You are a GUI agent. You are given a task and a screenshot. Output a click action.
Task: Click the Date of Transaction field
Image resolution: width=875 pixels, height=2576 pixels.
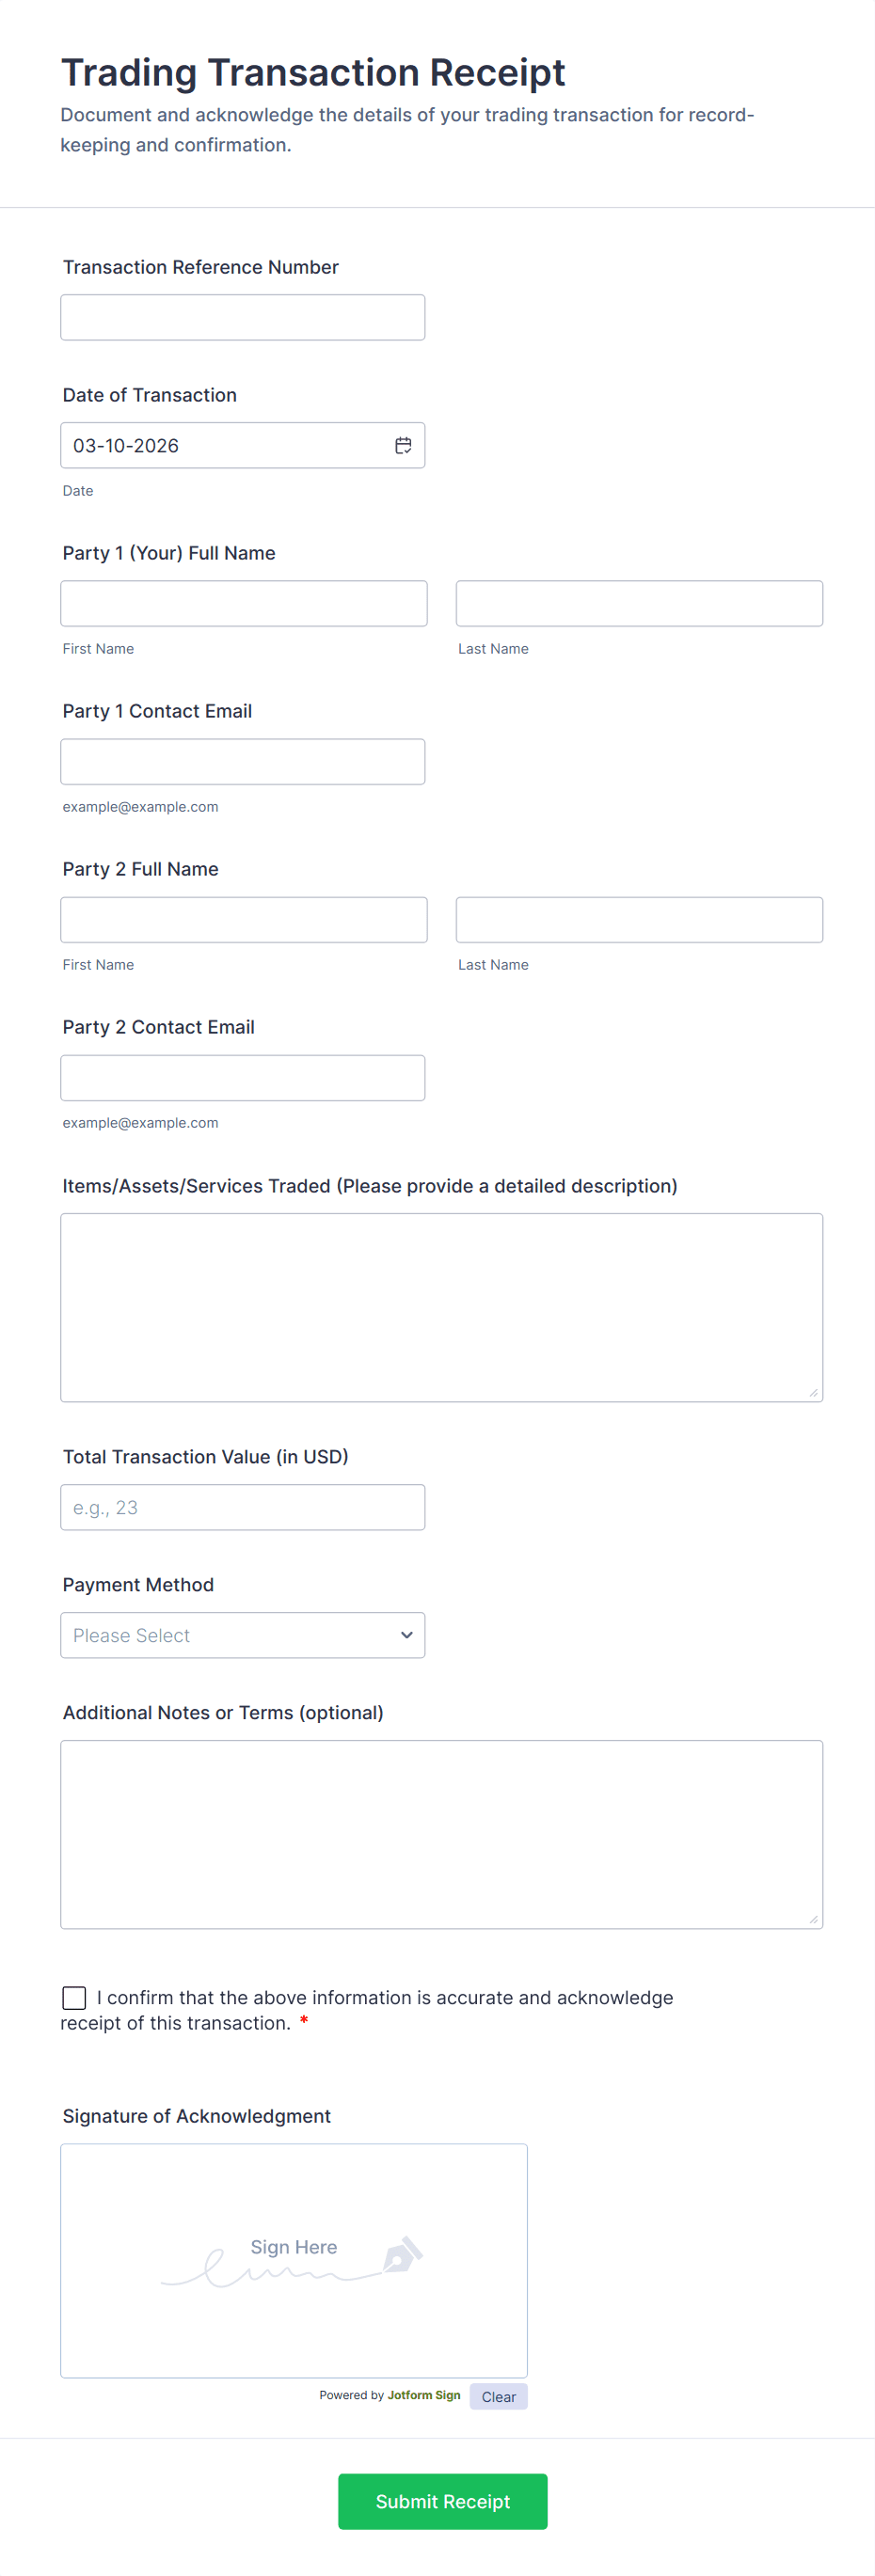point(225,445)
